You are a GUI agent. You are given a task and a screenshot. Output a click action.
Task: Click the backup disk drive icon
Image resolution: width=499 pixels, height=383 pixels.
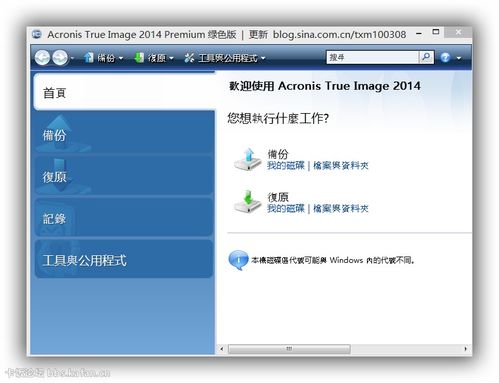(248, 160)
